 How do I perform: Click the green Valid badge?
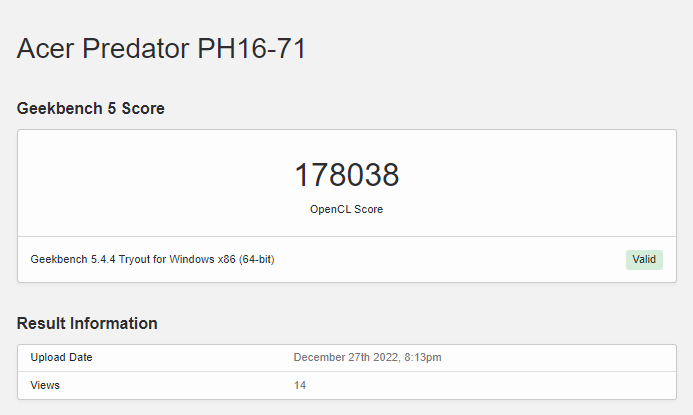coord(644,260)
